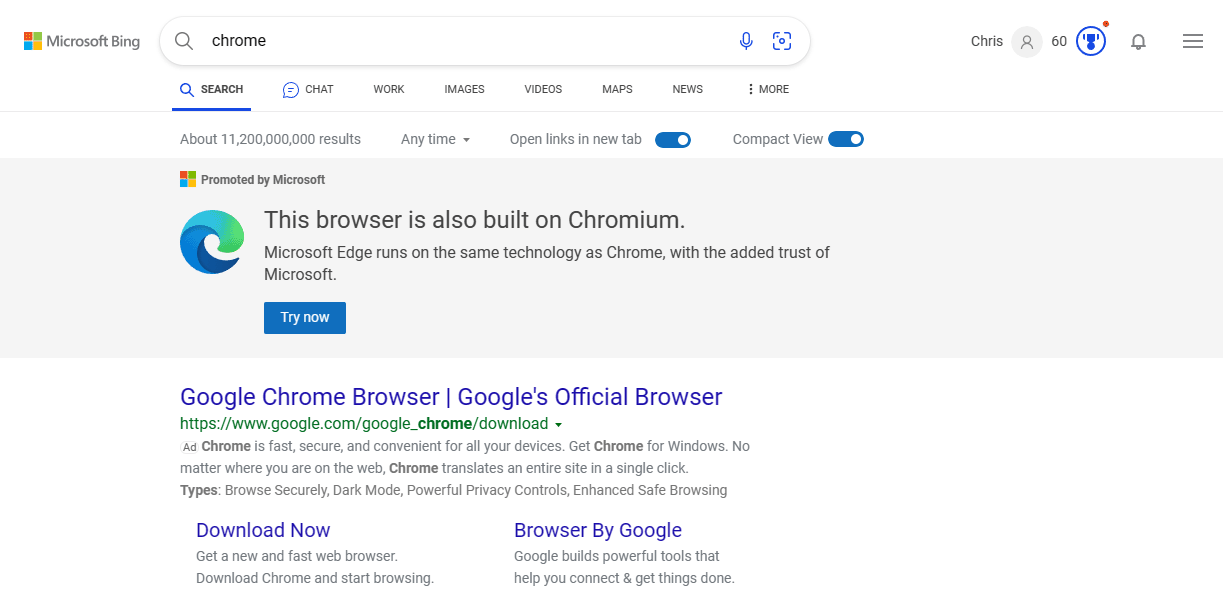Expand the Any time filter dropdown
This screenshot has width=1223, height=596.
(x=436, y=139)
